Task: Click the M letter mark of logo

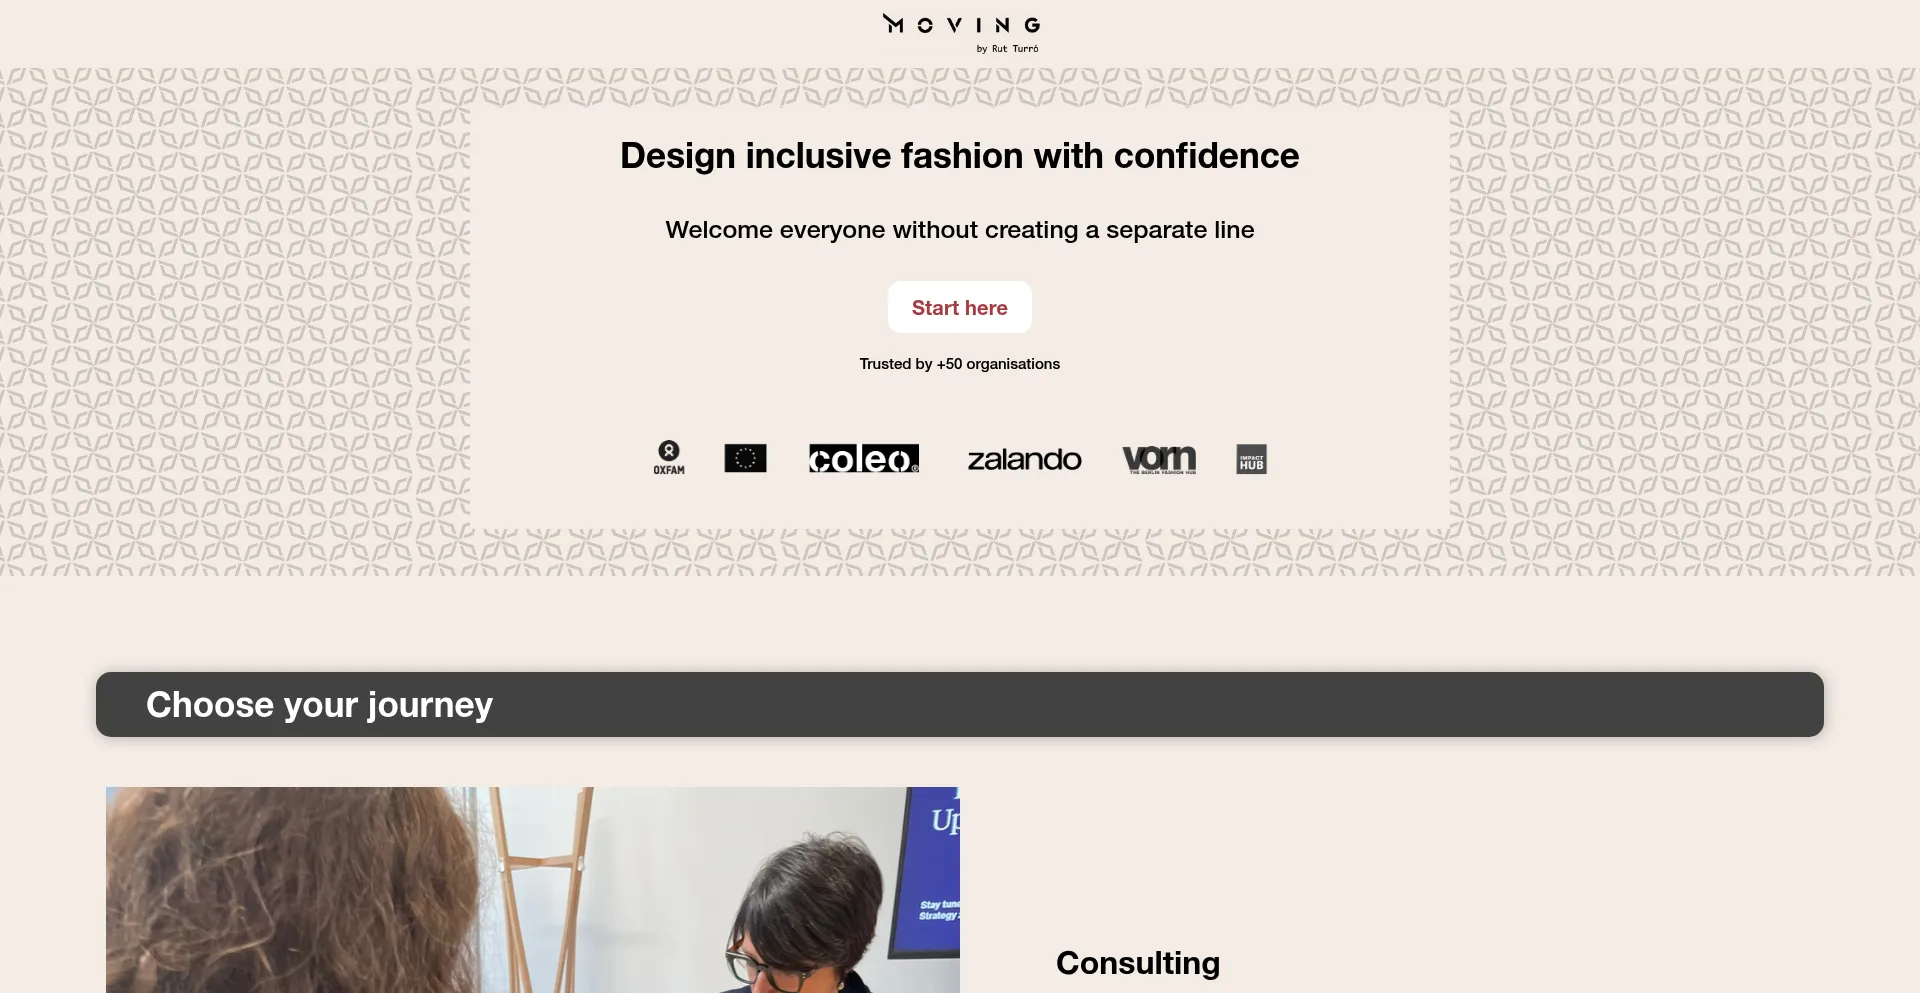Action: 893,24
